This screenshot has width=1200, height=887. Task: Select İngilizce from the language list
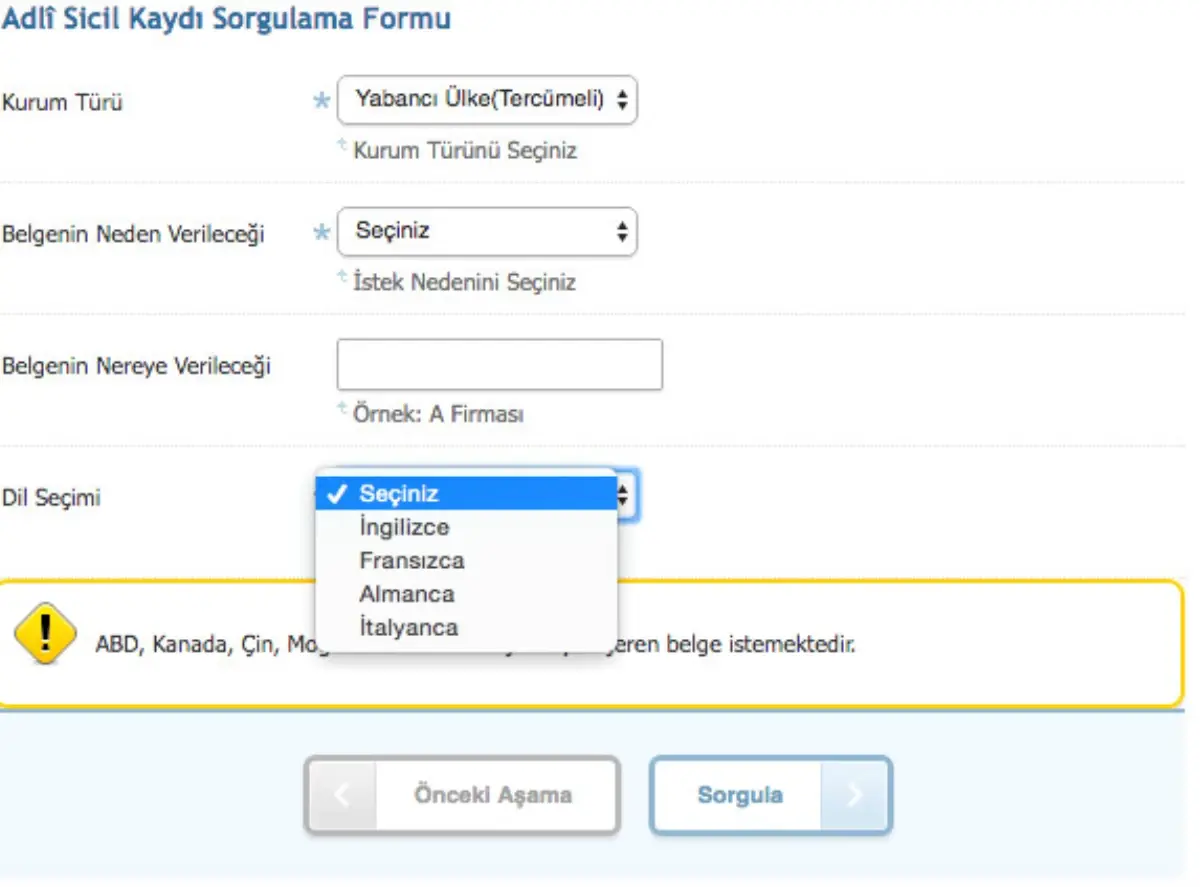(x=404, y=527)
